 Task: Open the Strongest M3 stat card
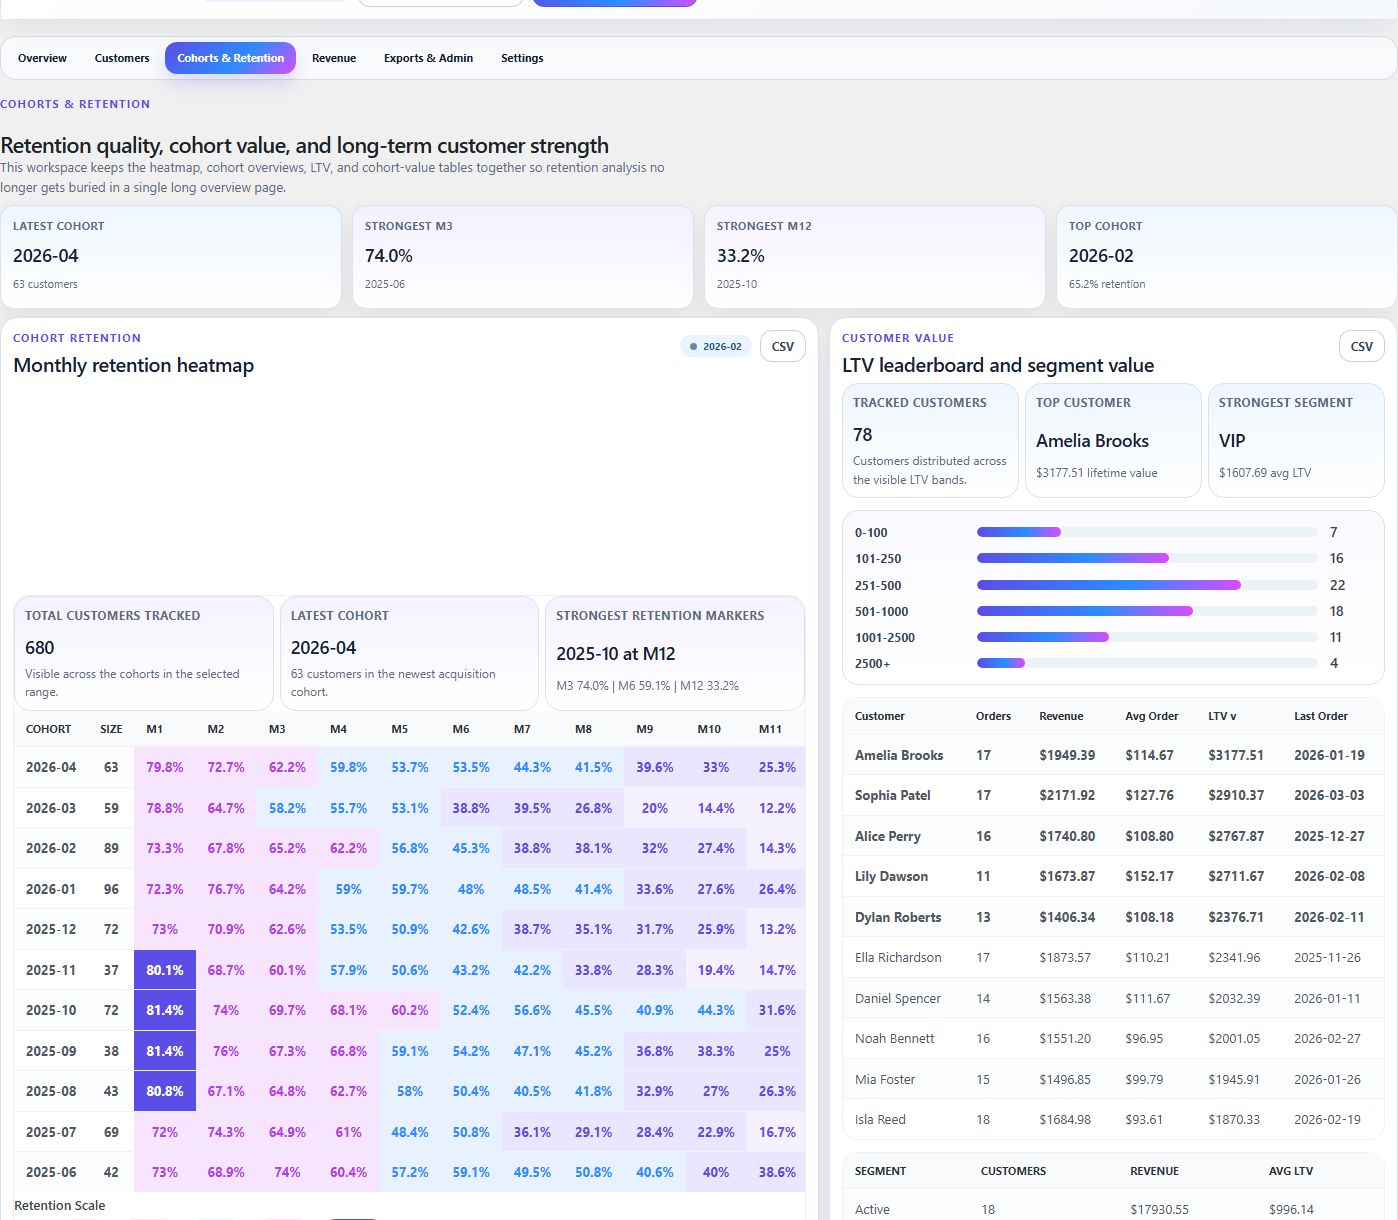[522, 256]
